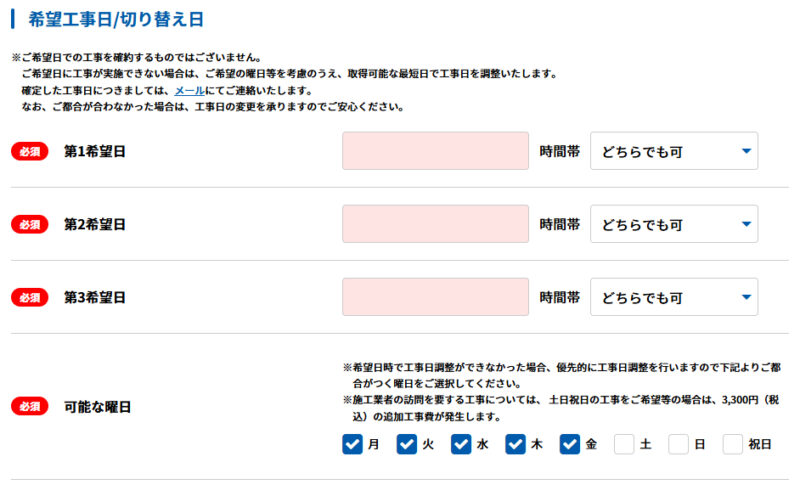Image resolution: width=800 pixels, height=496 pixels.
Task: Check the 祝日 (holiday) checkbox
Action: [733, 444]
